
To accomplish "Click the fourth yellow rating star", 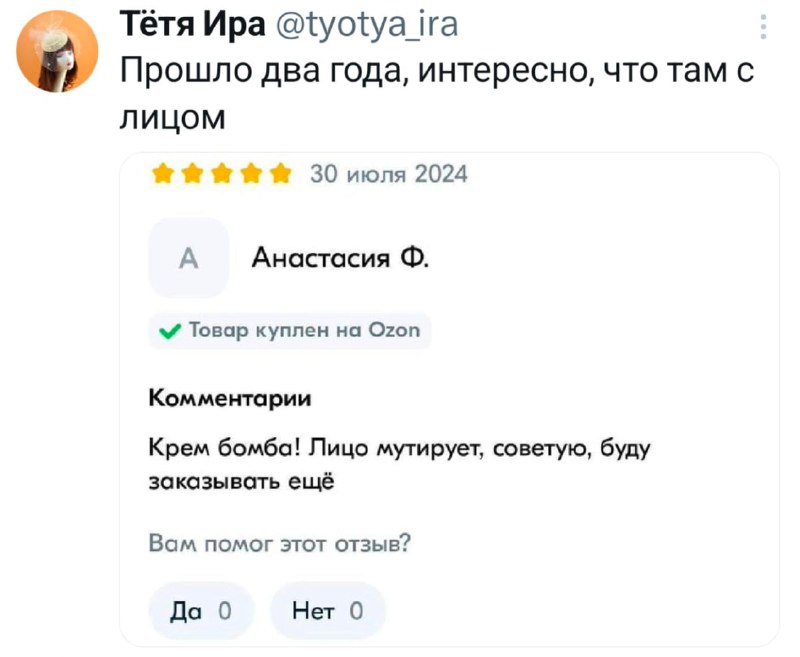I will point(250,175).
